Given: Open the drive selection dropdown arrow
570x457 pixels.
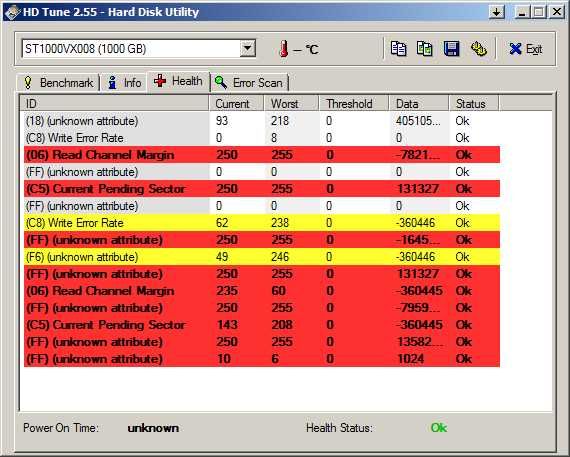Looking at the screenshot, I should coord(247,48).
